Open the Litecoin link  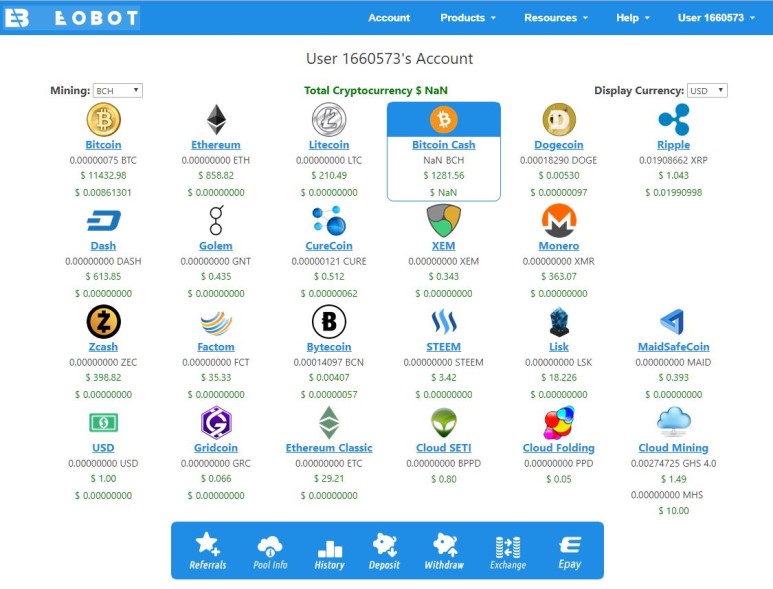tap(329, 145)
